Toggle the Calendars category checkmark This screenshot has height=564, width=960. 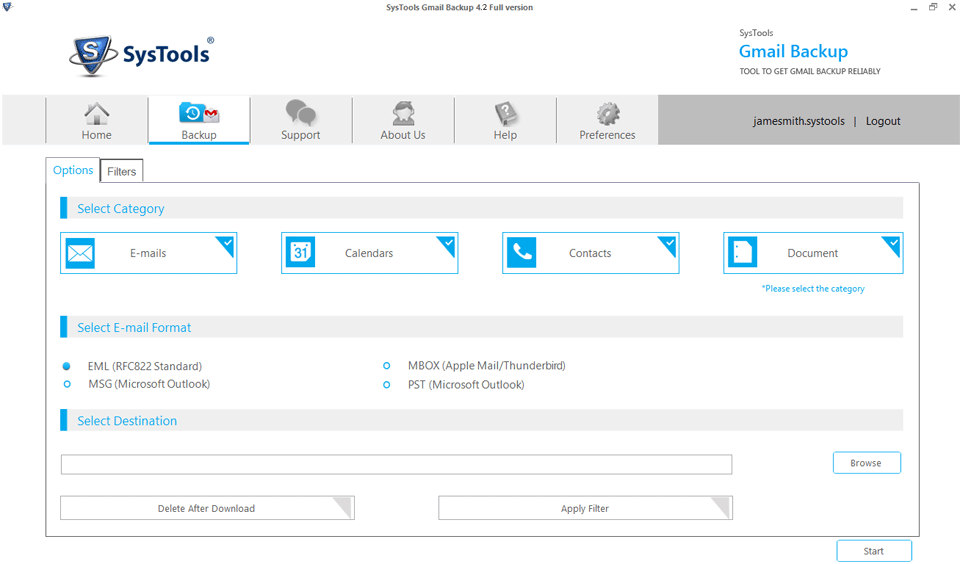pyautogui.click(x=448, y=244)
